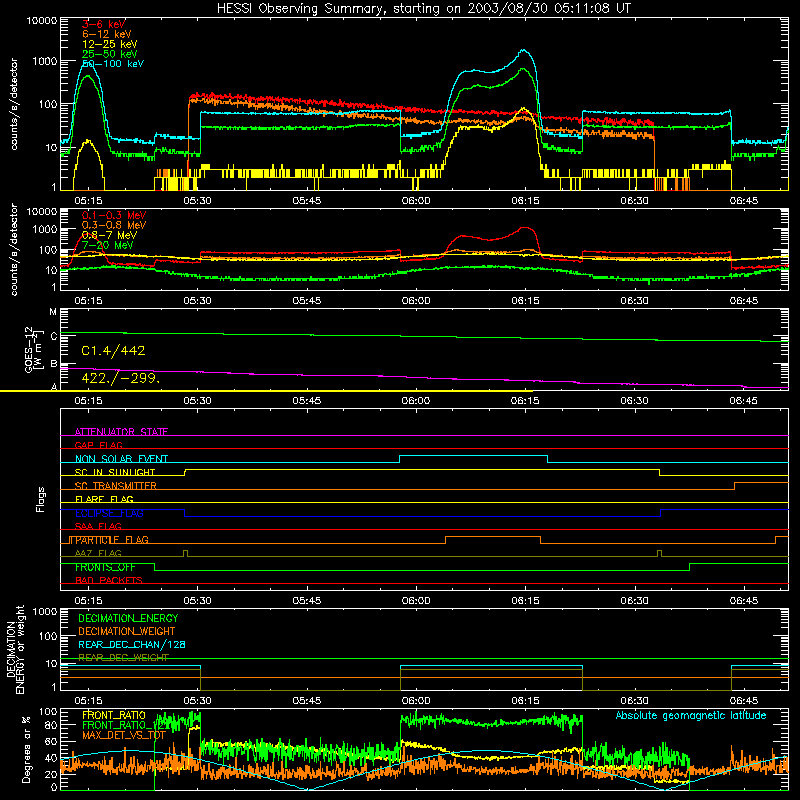Select the GAP_FLAG label
This screenshot has width=800, height=800.
(98, 445)
